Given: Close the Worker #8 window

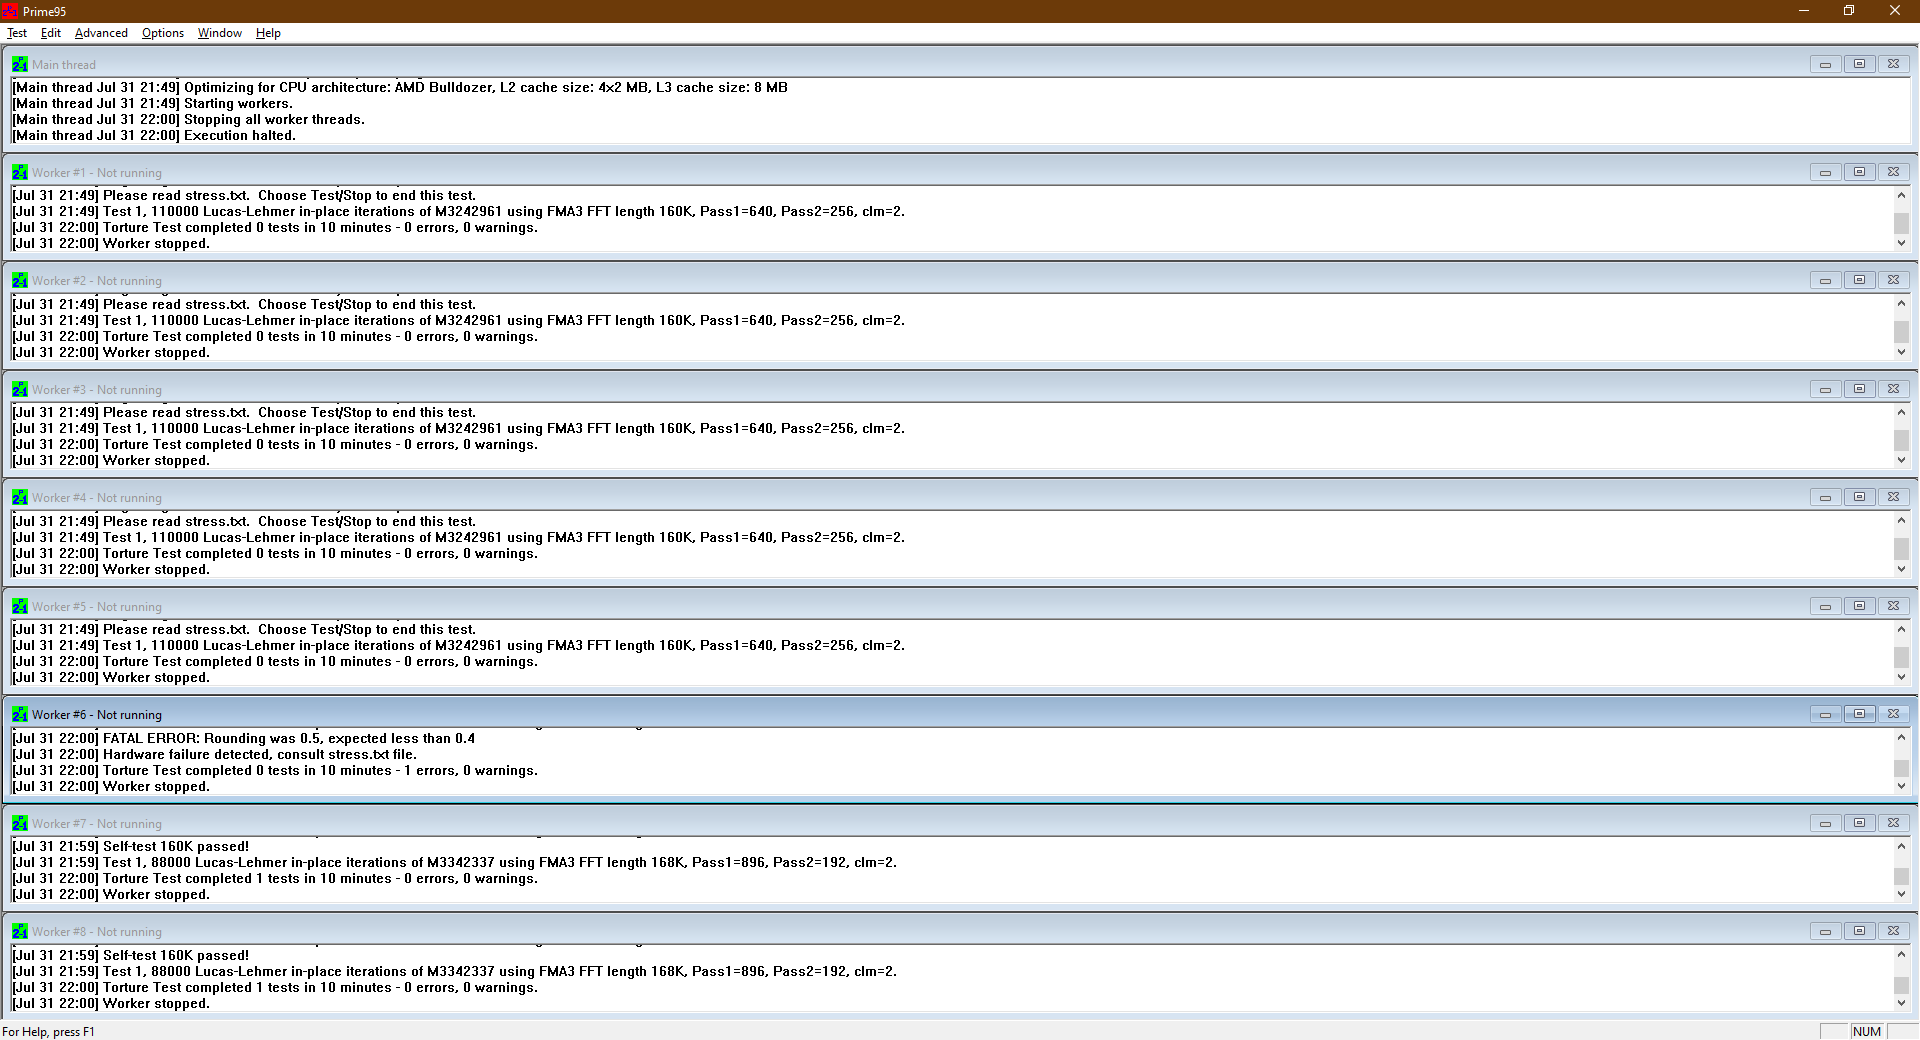Looking at the screenshot, I should click(x=1893, y=931).
